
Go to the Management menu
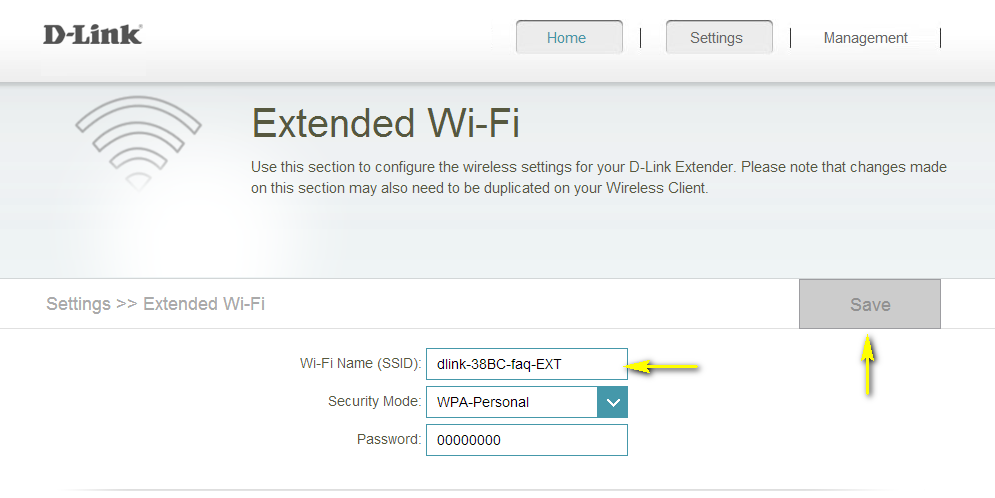point(865,38)
